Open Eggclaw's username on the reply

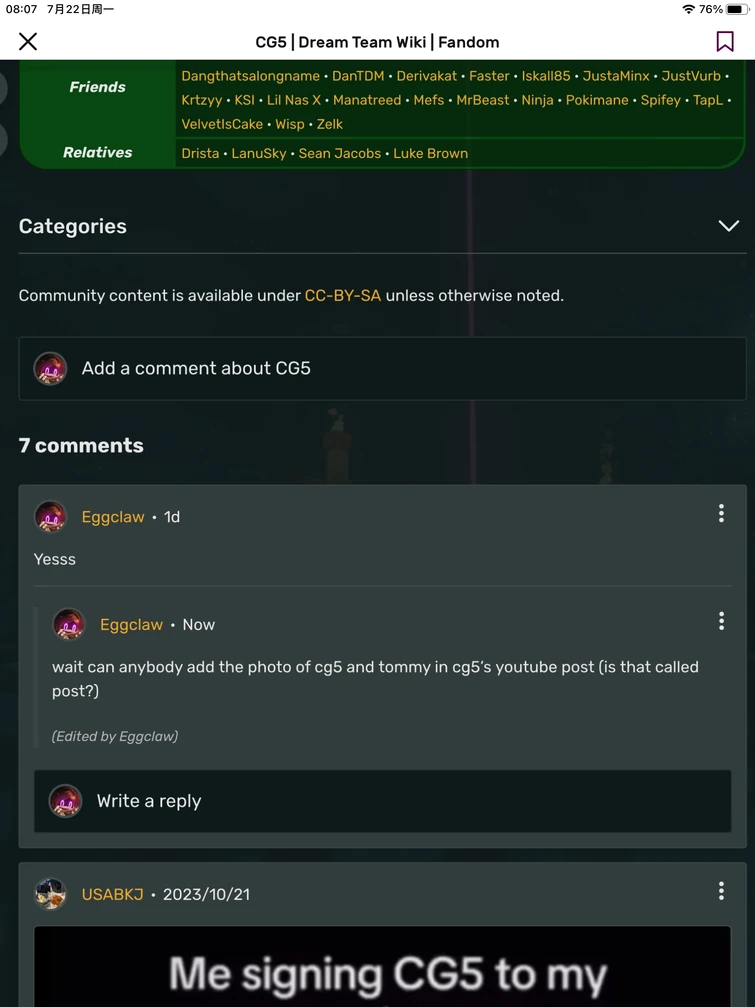tap(131, 624)
